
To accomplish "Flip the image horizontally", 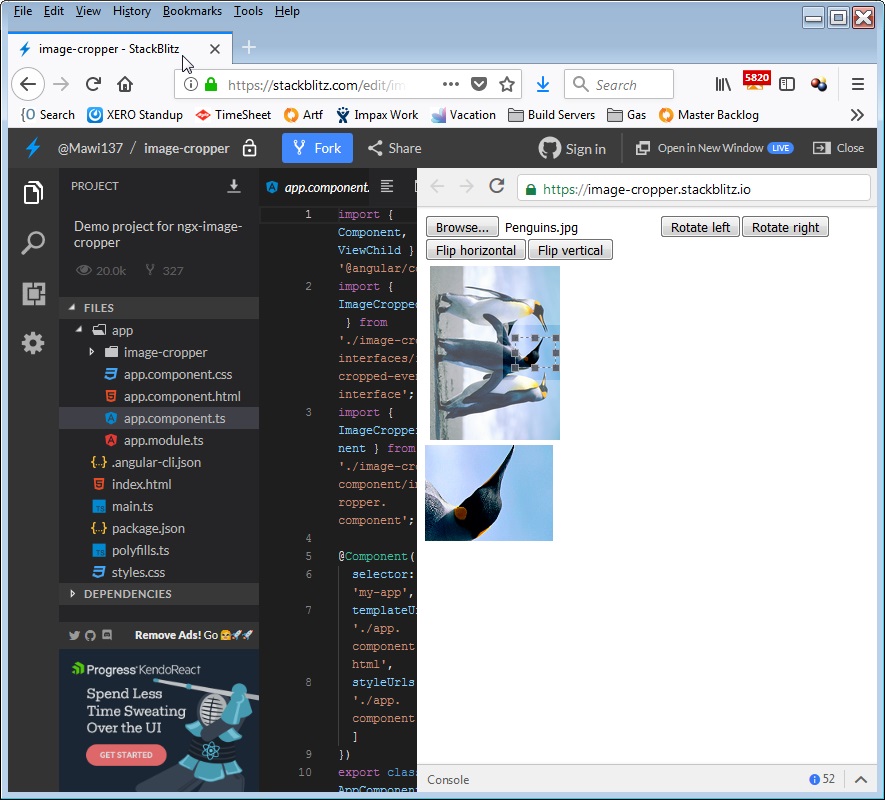I will (475, 249).
